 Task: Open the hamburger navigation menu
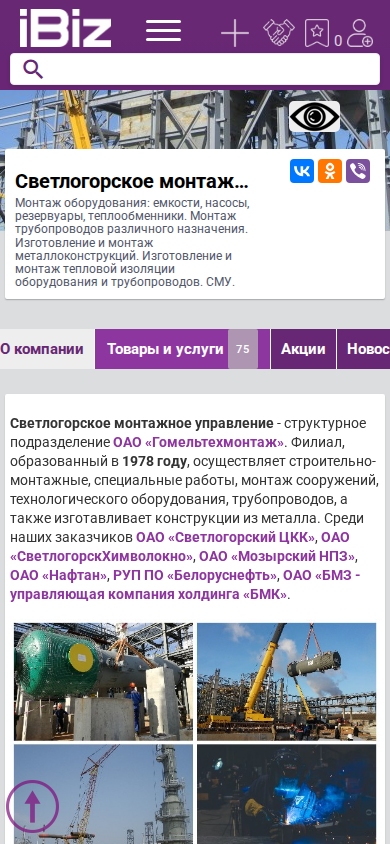click(163, 31)
